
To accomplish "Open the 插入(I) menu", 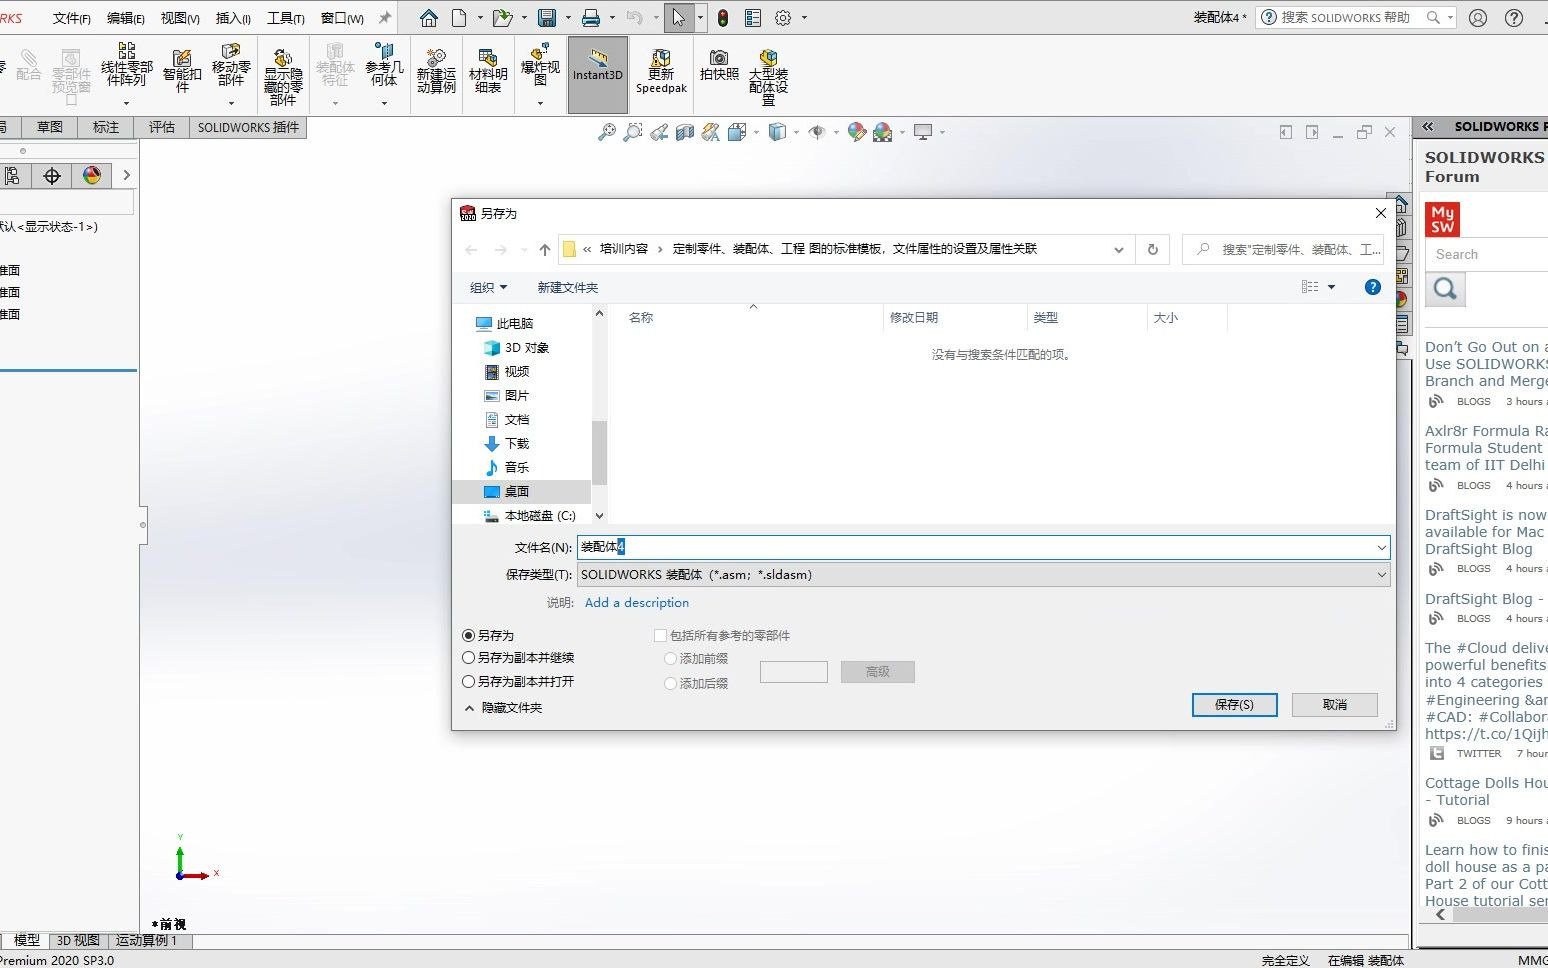I will [233, 18].
